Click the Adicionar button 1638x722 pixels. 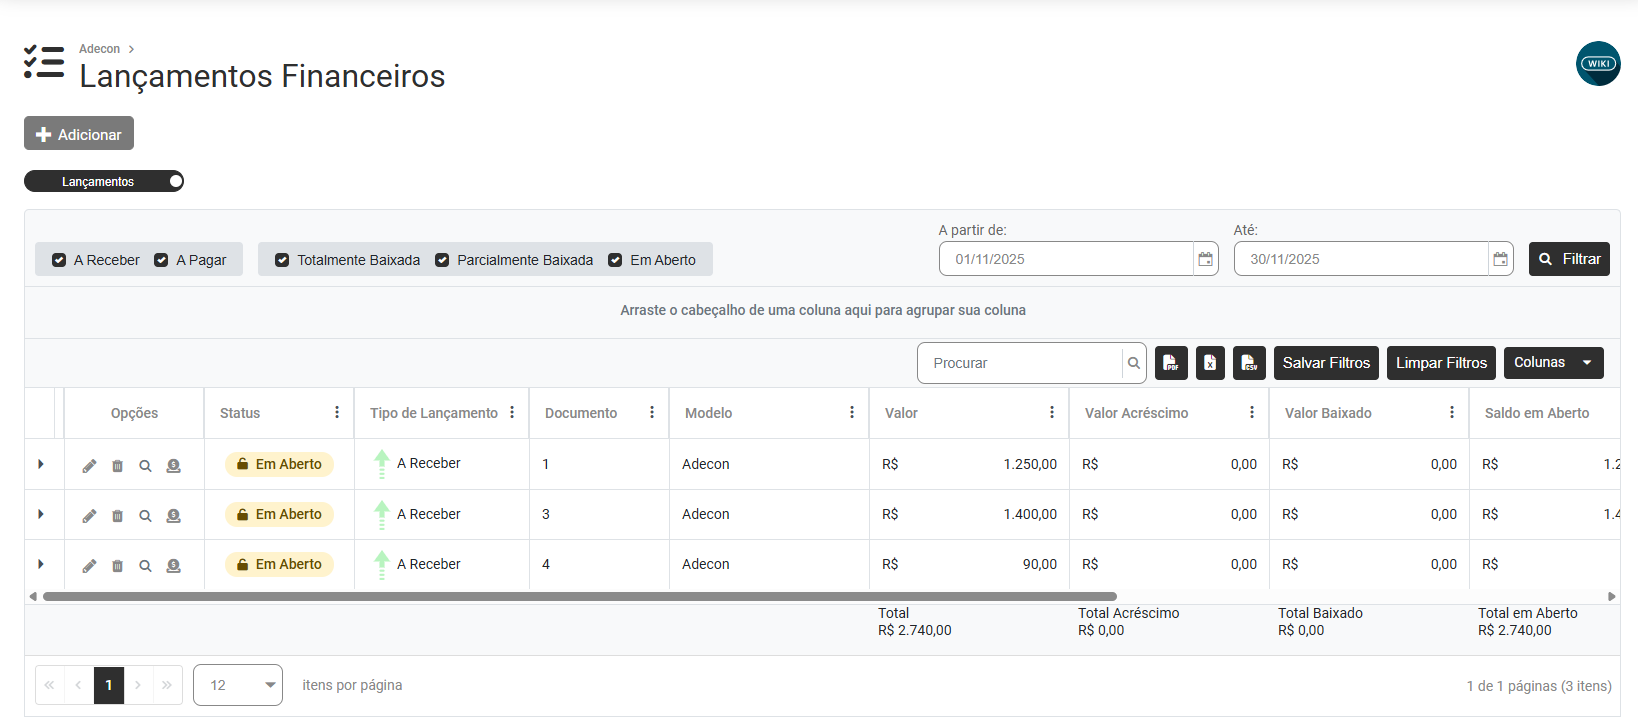(x=79, y=134)
